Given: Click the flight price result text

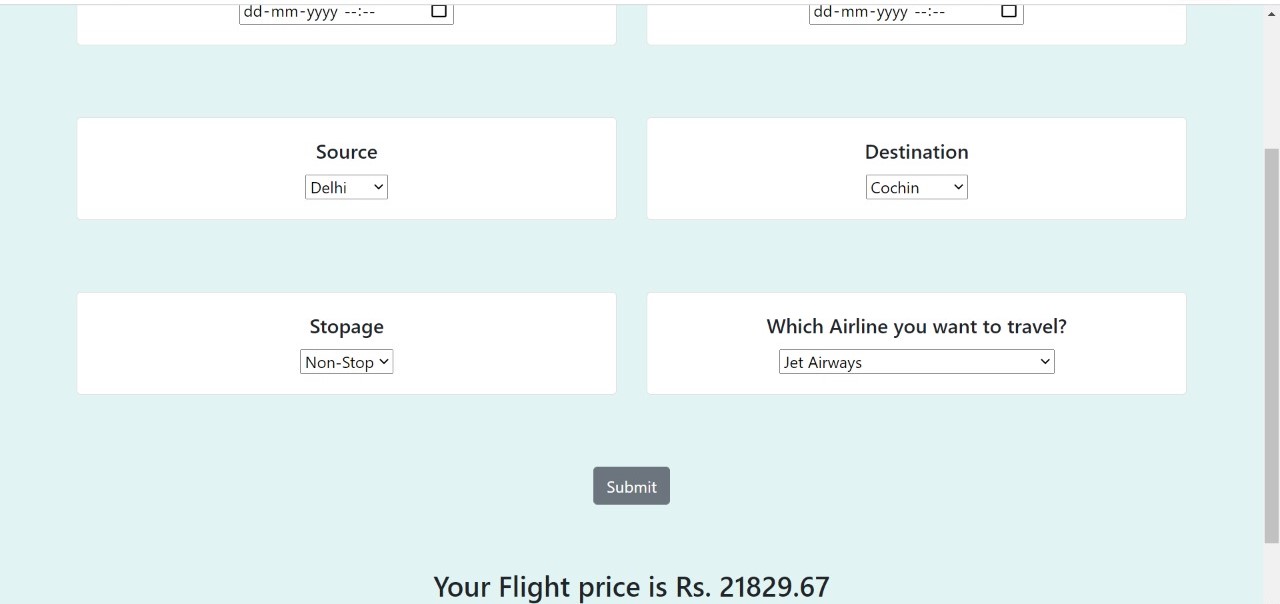Looking at the screenshot, I should coord(631,587).
